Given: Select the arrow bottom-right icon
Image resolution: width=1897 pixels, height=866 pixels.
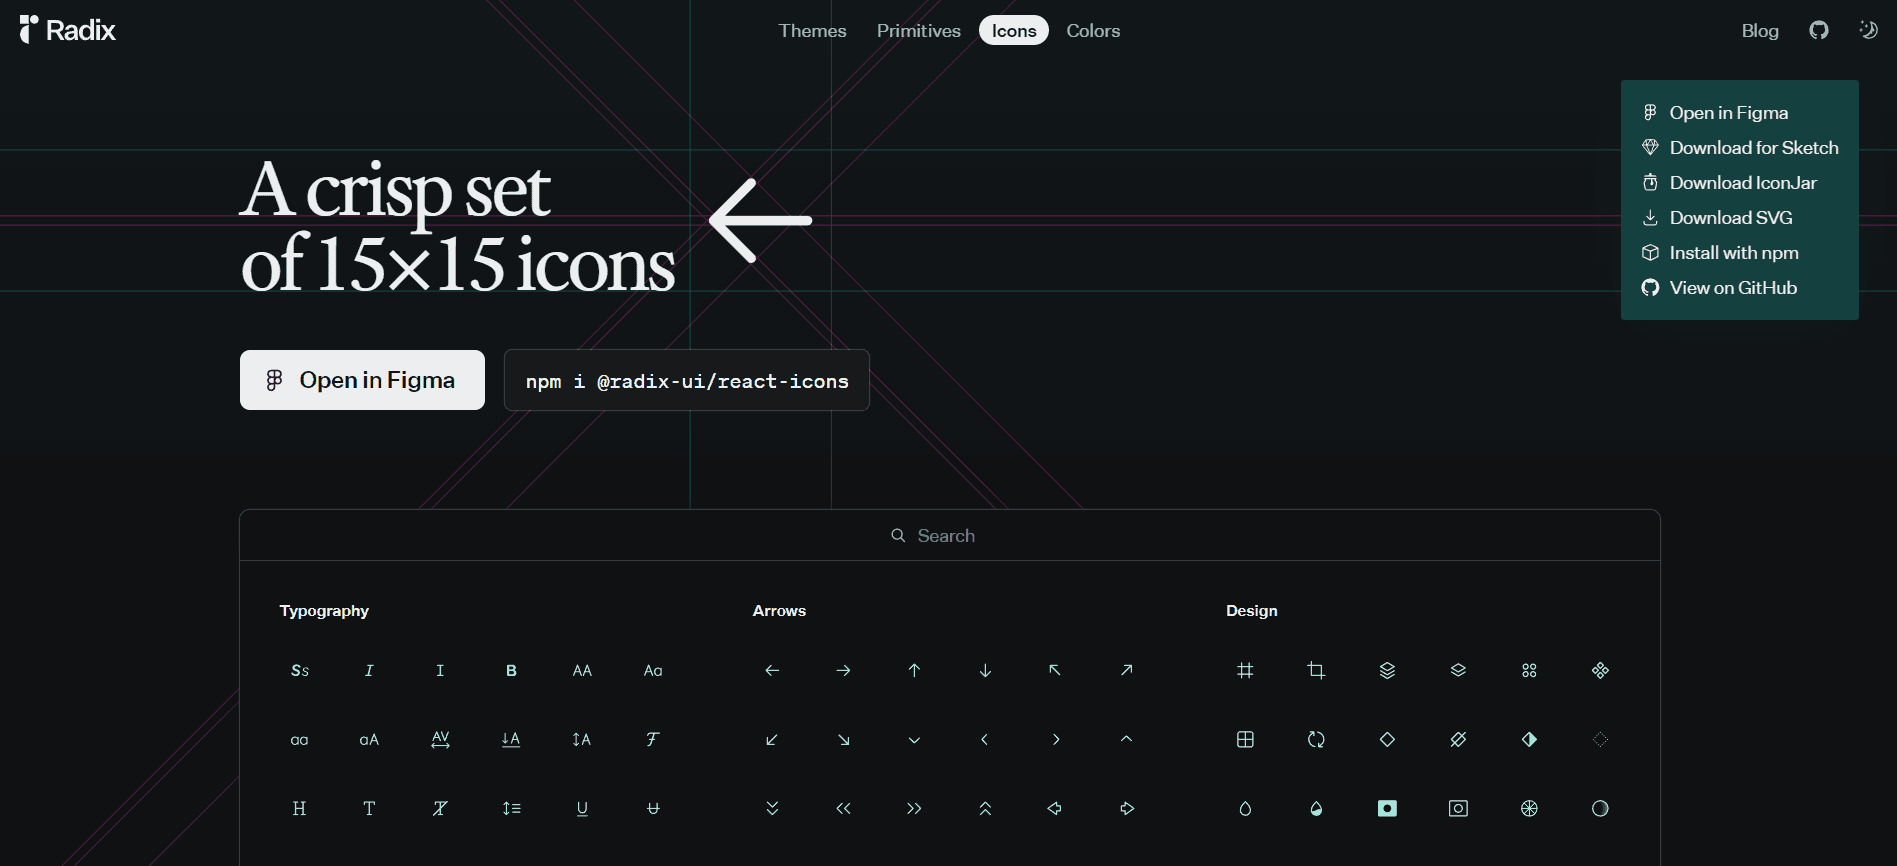Looking at the screenshot, I should (x=843, y=739).
